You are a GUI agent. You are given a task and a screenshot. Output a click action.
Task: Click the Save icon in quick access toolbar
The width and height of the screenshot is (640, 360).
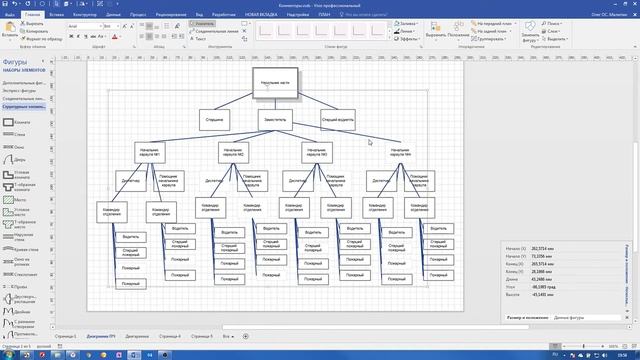tap(5, 4)
